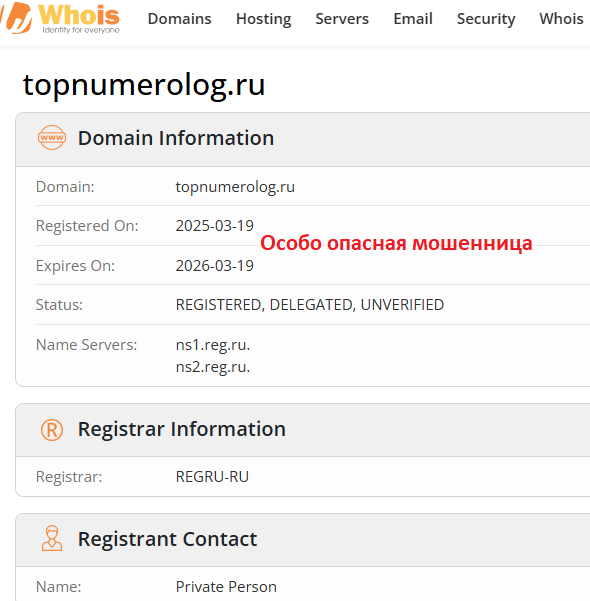Open the Security menu item
This screenshot has width=590, height=601.
(x=486, y=19)
